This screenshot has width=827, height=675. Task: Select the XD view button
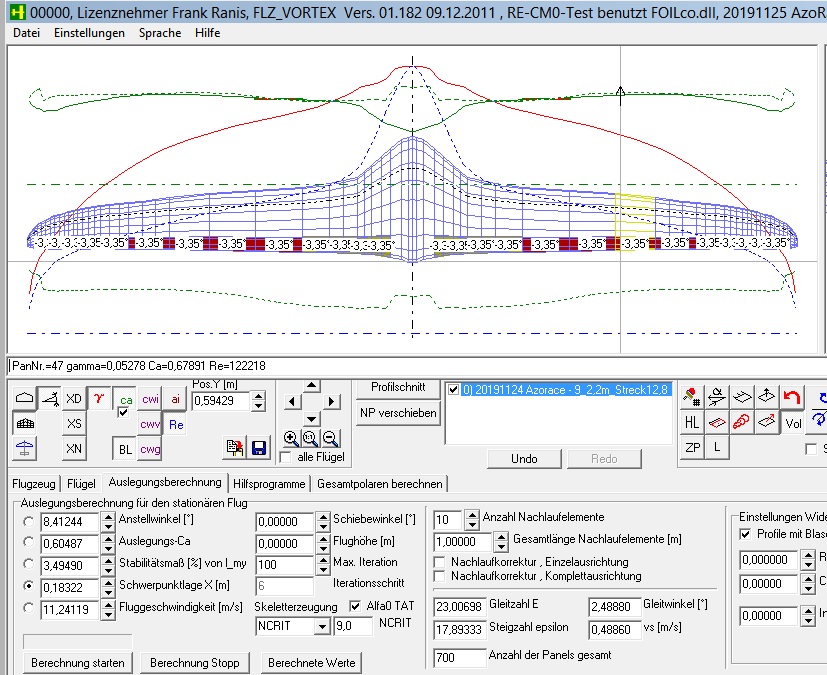[x=74, y=399]
